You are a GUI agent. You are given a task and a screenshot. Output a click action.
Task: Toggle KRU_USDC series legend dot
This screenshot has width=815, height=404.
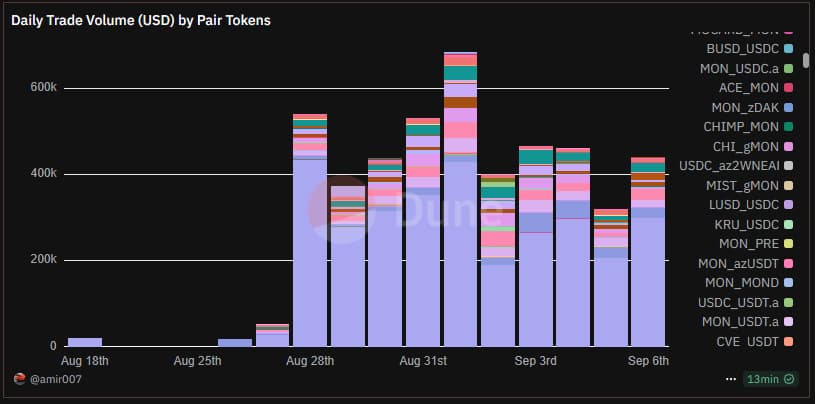(x=788, y=224)
